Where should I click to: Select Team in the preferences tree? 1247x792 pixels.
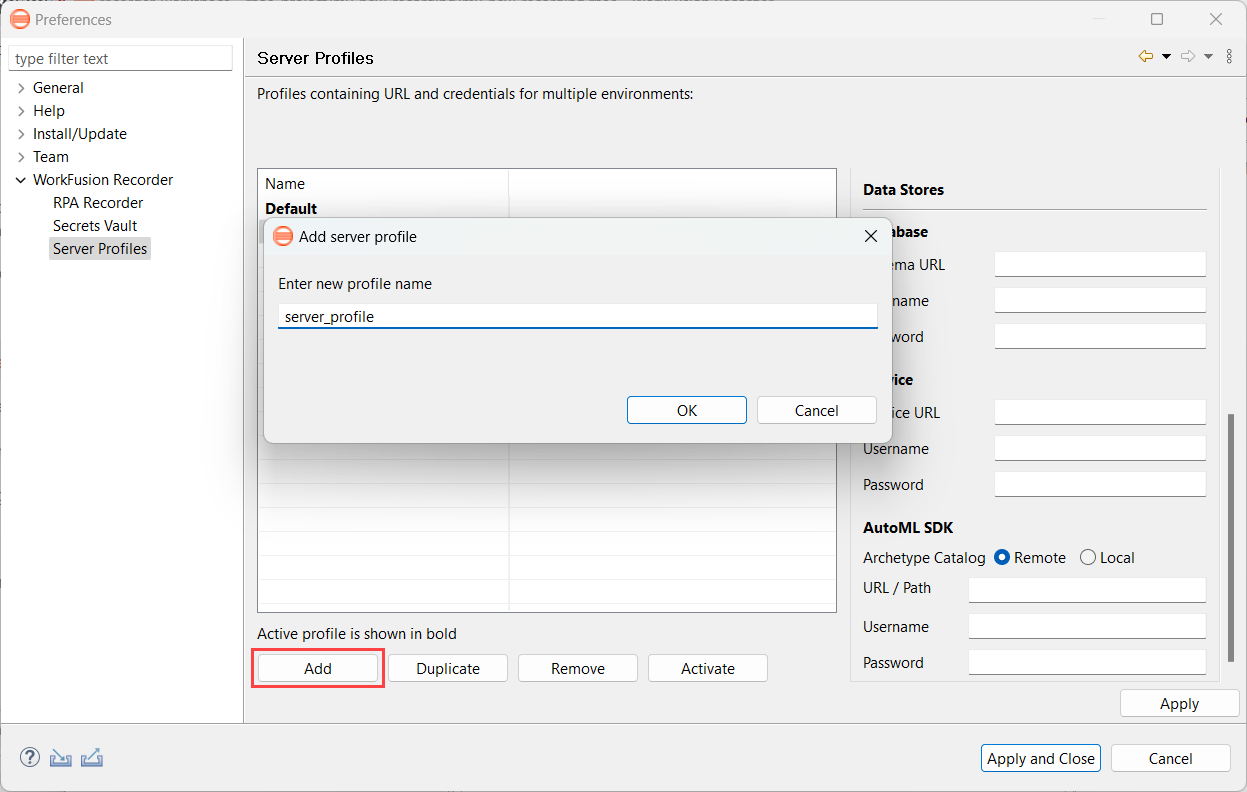tap(51, 157)
